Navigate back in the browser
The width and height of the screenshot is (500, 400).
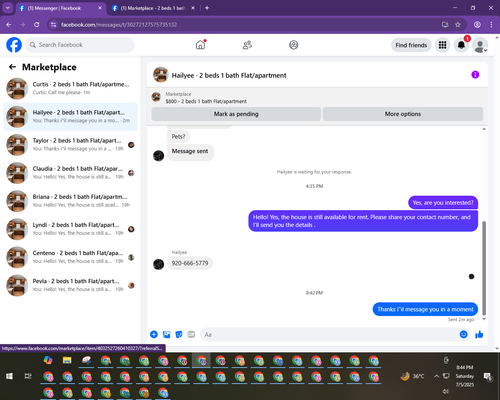(x=9, y=25)
